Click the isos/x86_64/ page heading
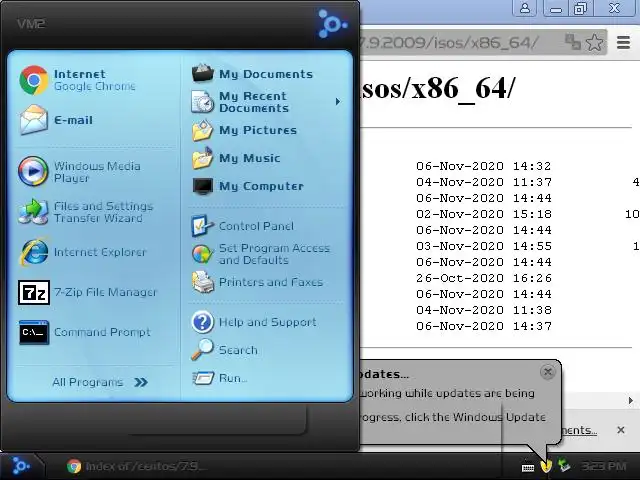 (438, 89)
